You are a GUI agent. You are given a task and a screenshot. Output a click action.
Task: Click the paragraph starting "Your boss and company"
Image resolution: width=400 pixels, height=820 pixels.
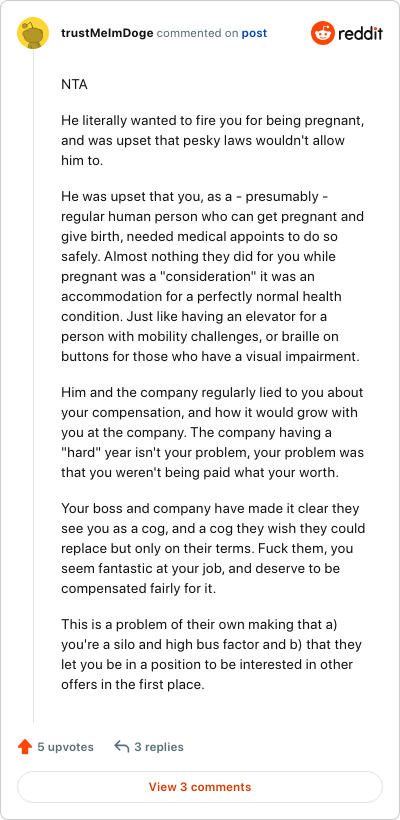(213, 549)
